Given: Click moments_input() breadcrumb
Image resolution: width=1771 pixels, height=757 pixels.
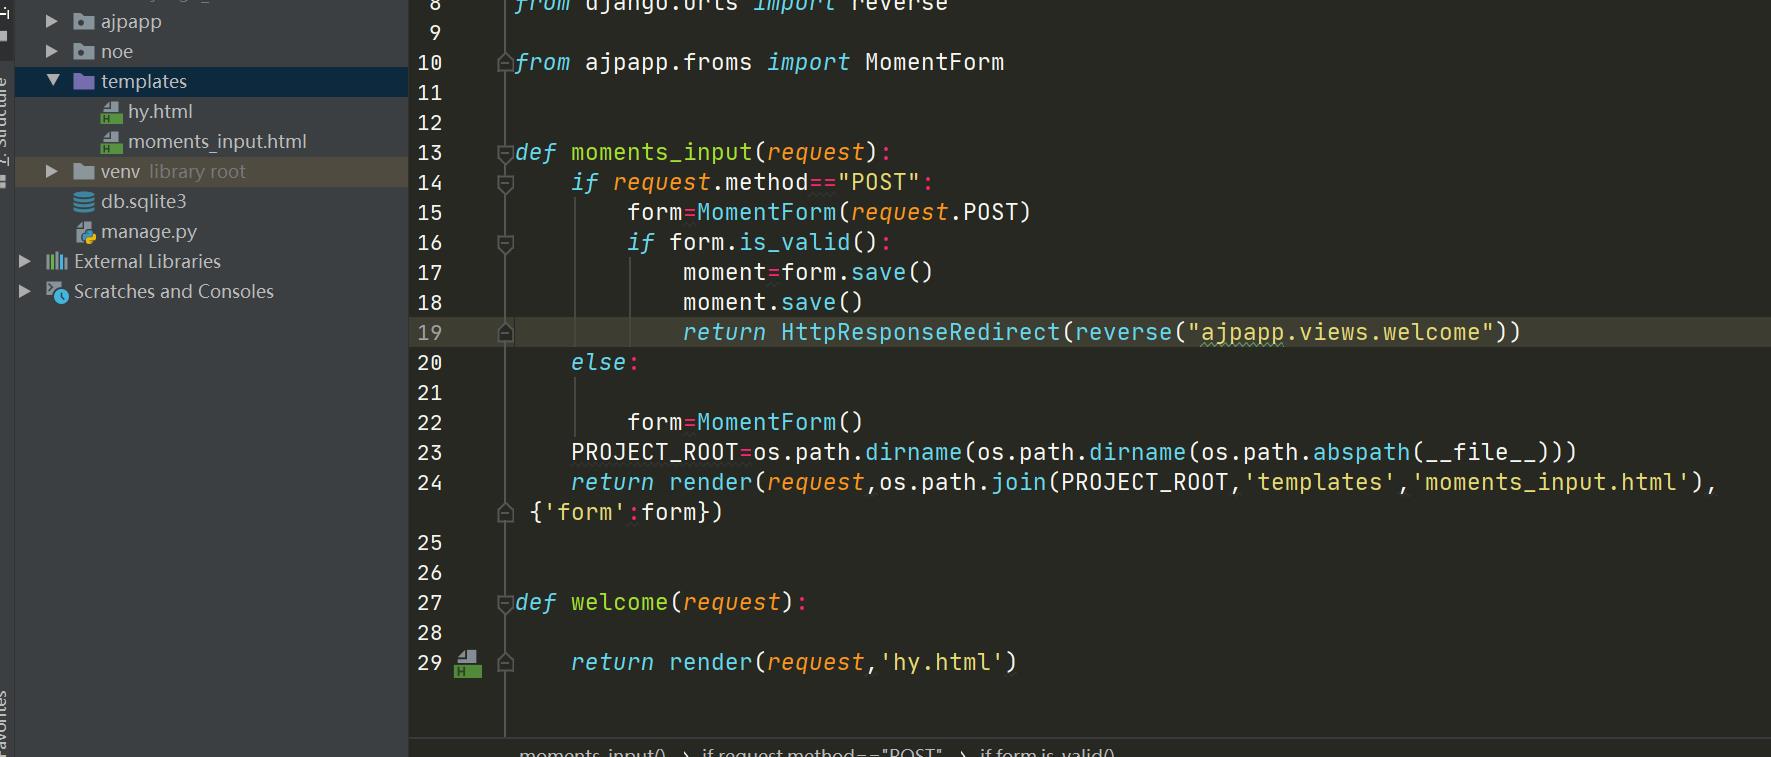Looking at the screenshot, I should click(x=592, y=752).
